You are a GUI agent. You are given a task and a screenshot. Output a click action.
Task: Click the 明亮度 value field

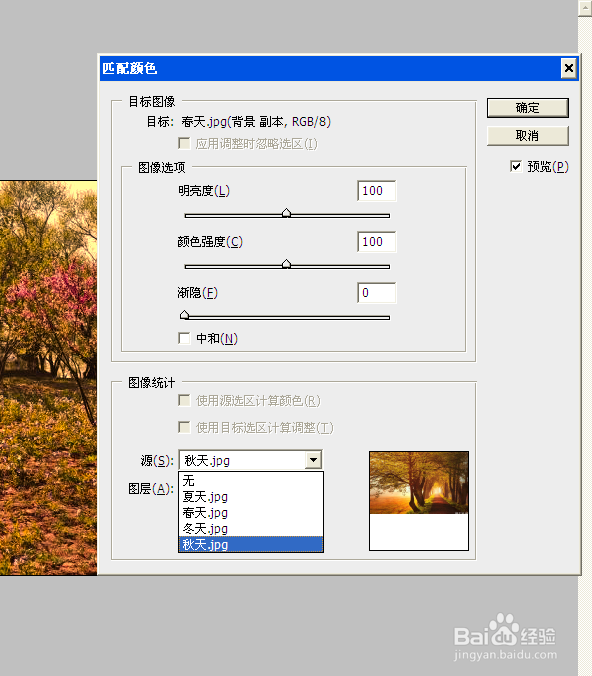point(376,191)
